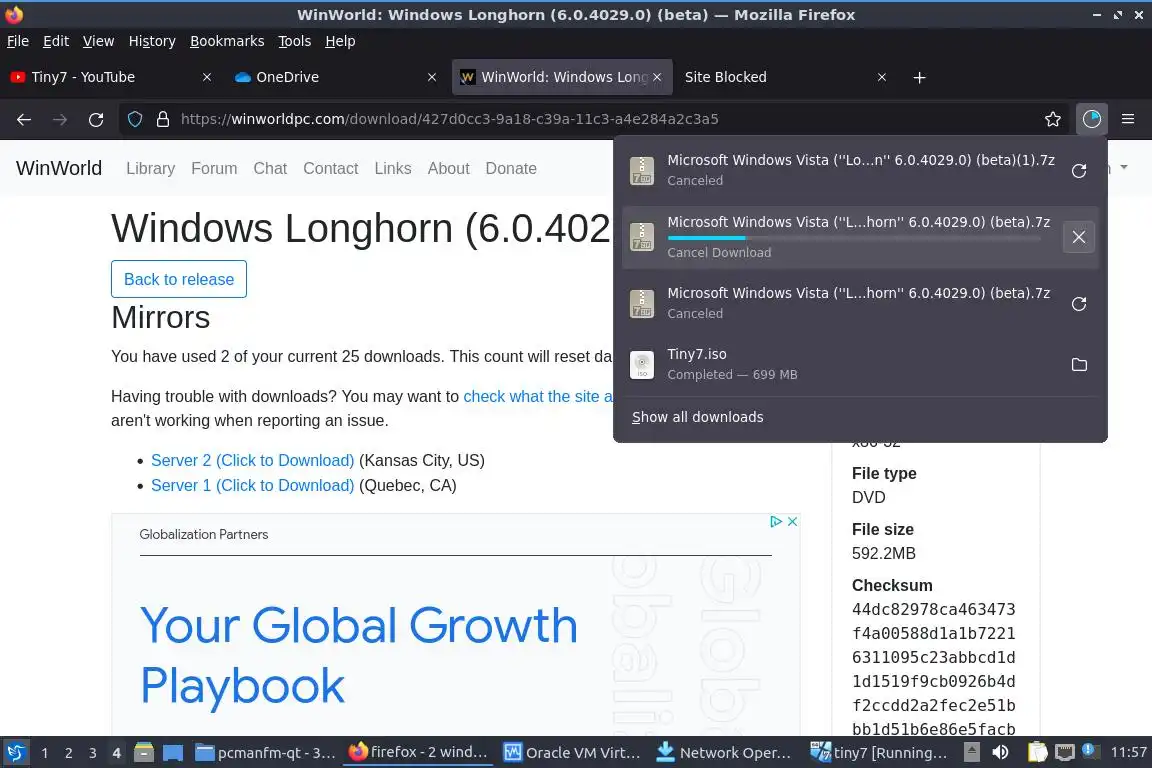Image resolution: width=1152 pixels, height=768 pixels.
Task: Bookmark this page with the star icon
Action: (x=1053, y=119)
